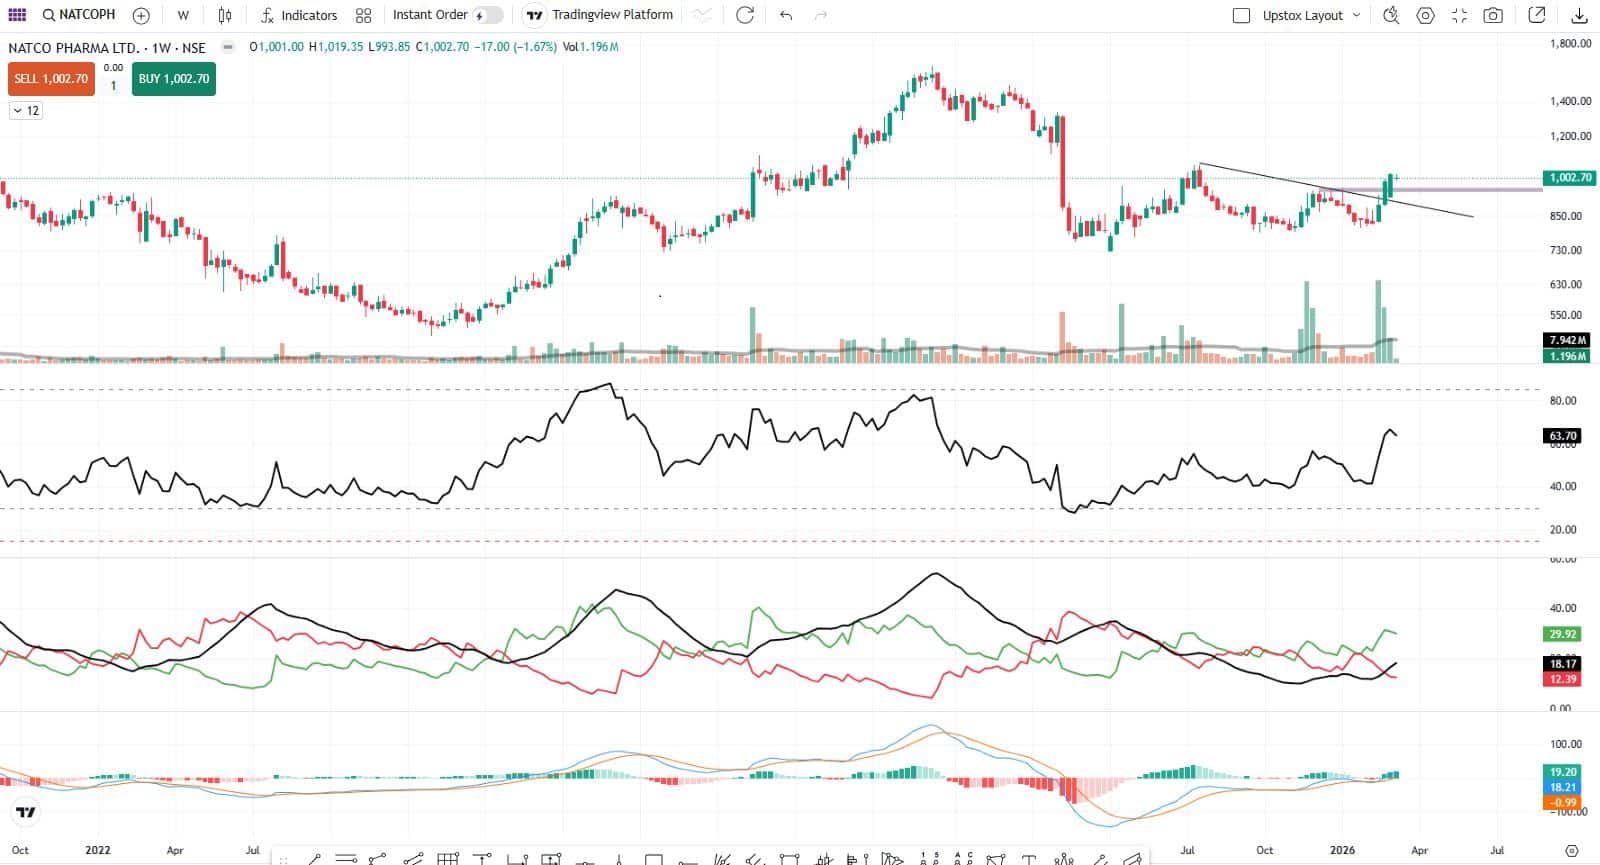Click the green 29.92 value label
The width and height of the screenshot is (1600, 865).
(x=1563, y=634)
